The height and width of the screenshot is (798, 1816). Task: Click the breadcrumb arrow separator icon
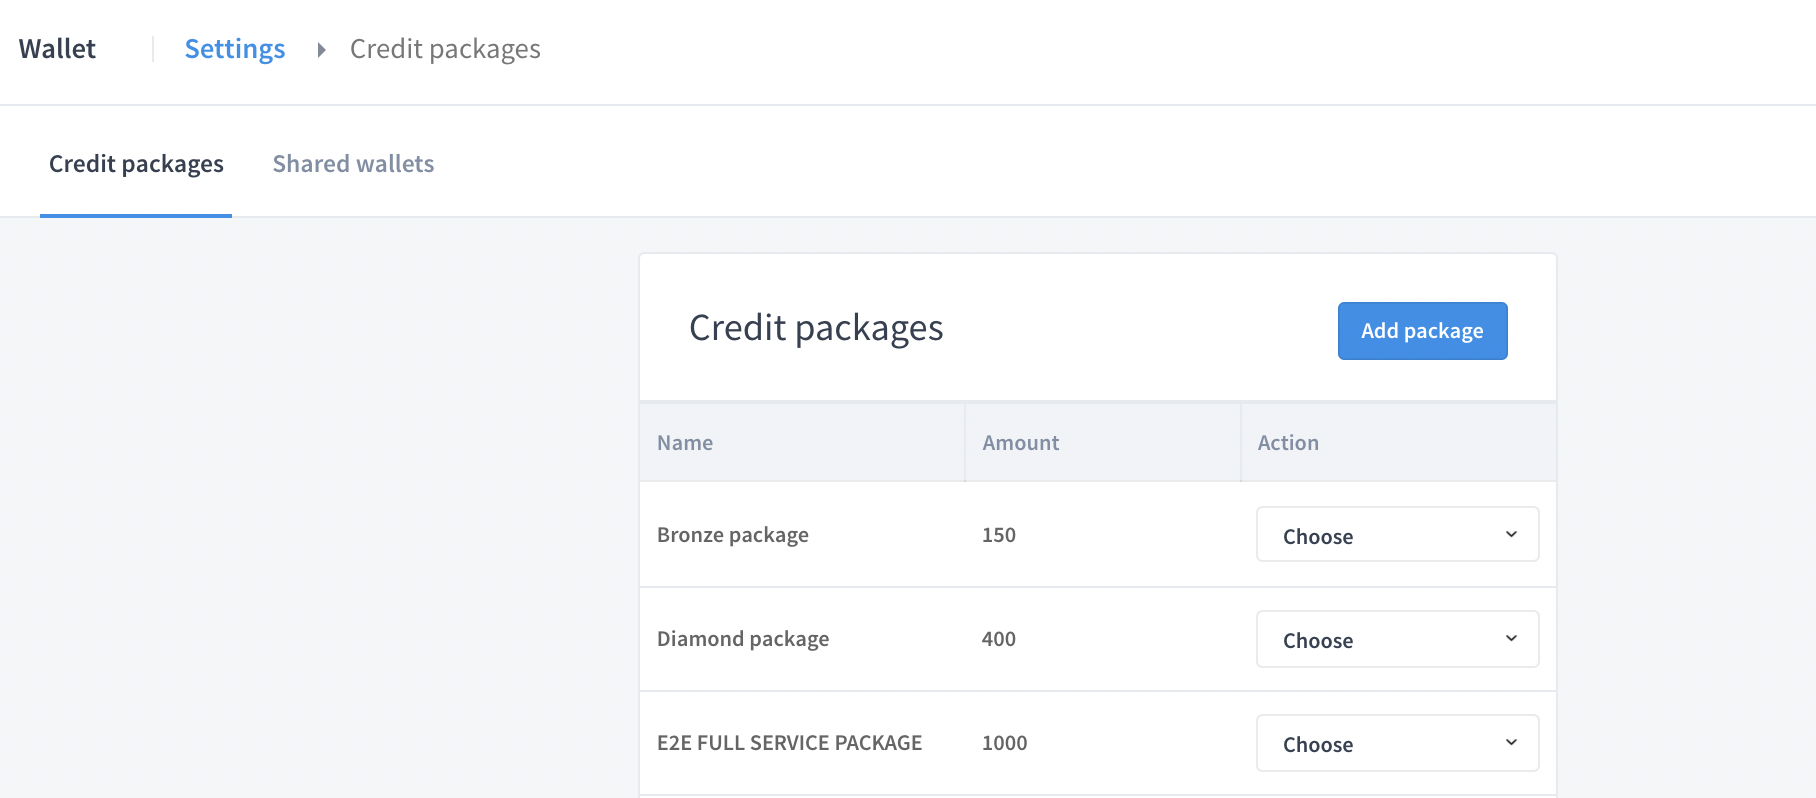[321, 49]
